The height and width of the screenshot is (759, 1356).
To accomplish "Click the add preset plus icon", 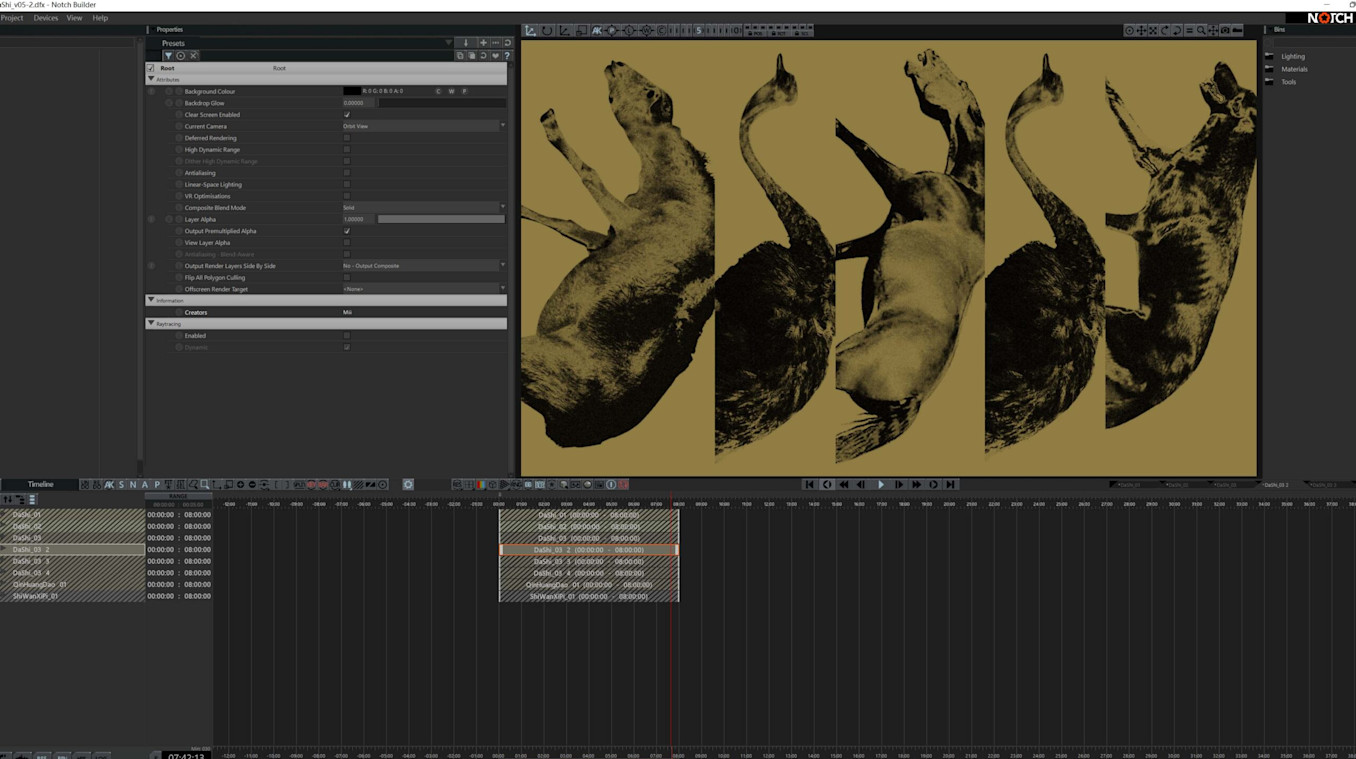I will point(483,43).
